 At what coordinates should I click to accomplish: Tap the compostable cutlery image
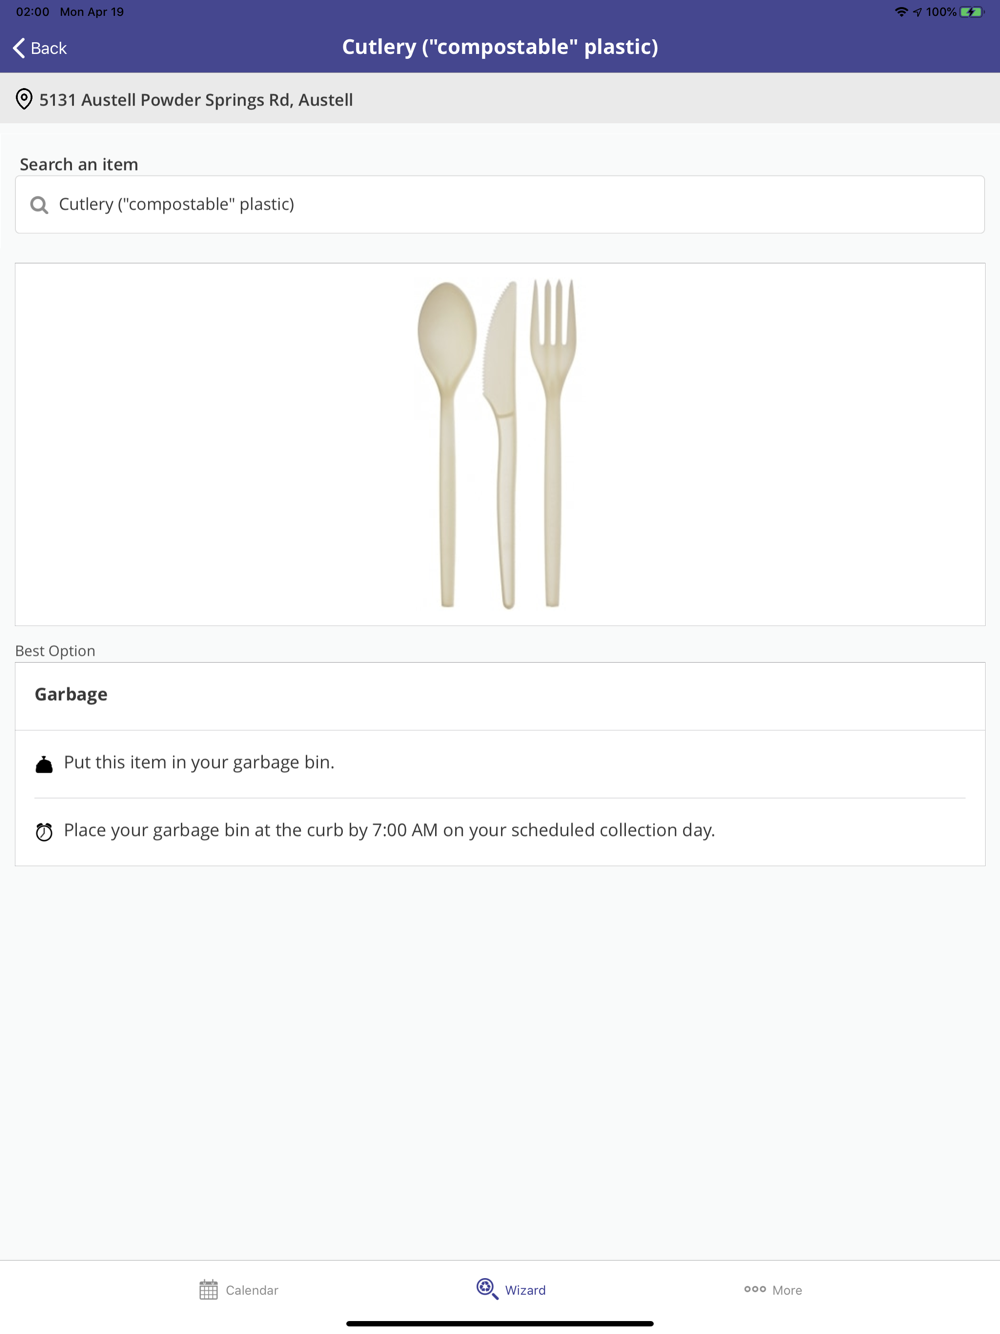pos(498,444)
